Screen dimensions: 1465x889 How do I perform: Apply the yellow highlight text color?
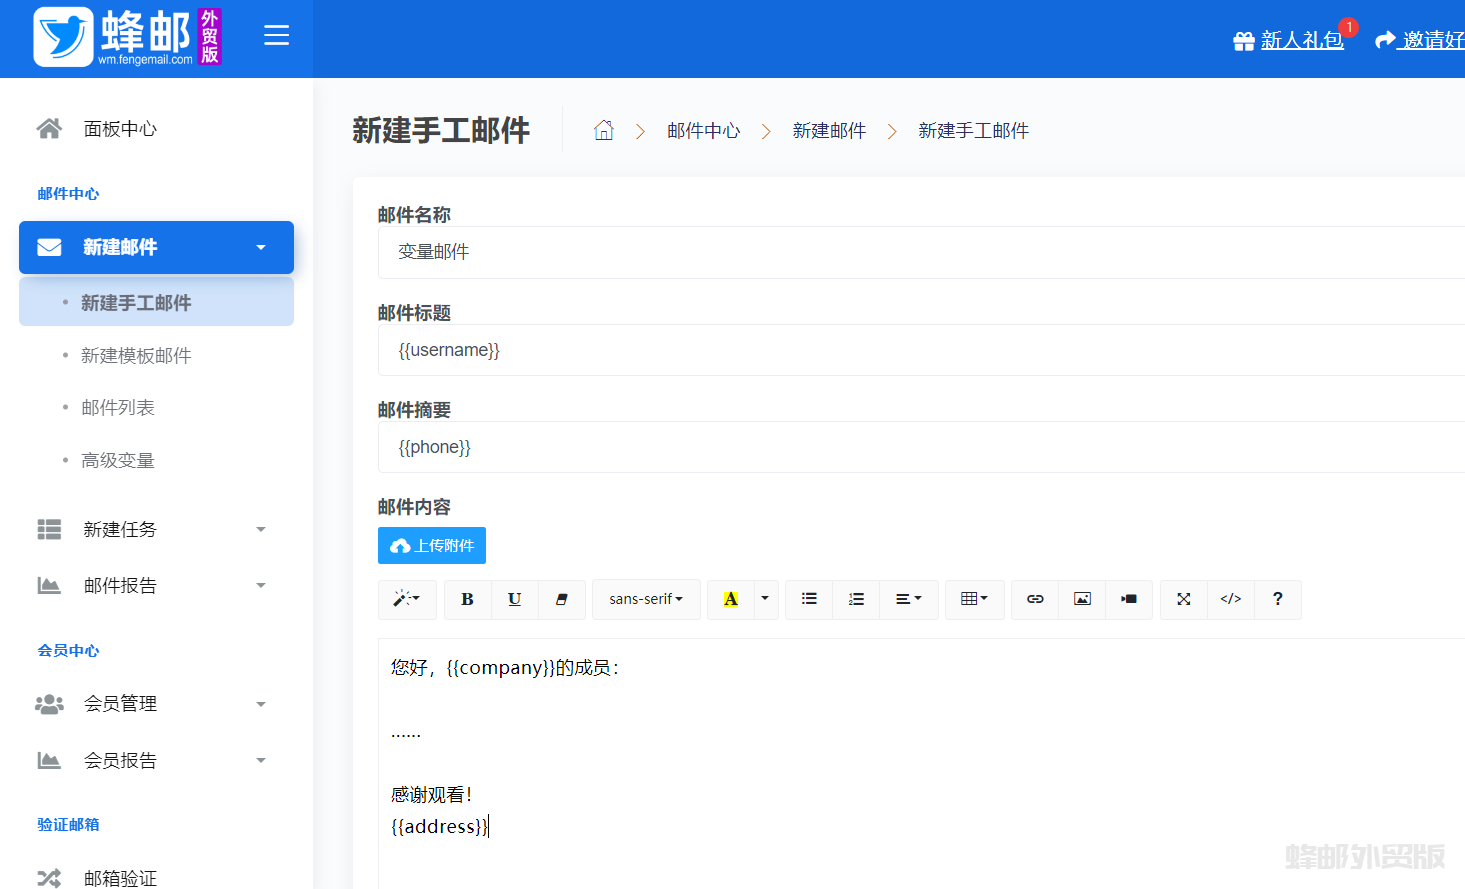pyautogui.click(x=731, y=599)
